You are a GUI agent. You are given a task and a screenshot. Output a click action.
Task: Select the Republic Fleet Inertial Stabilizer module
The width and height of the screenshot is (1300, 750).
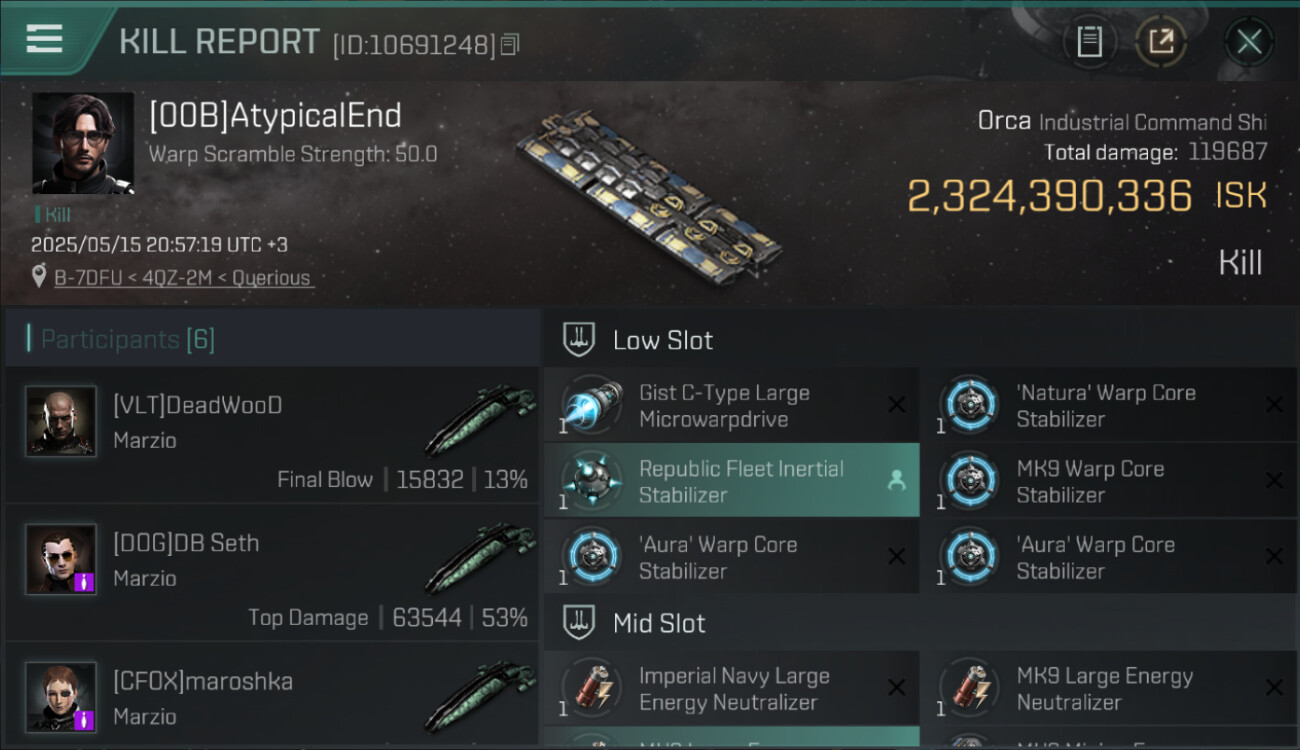730,481
